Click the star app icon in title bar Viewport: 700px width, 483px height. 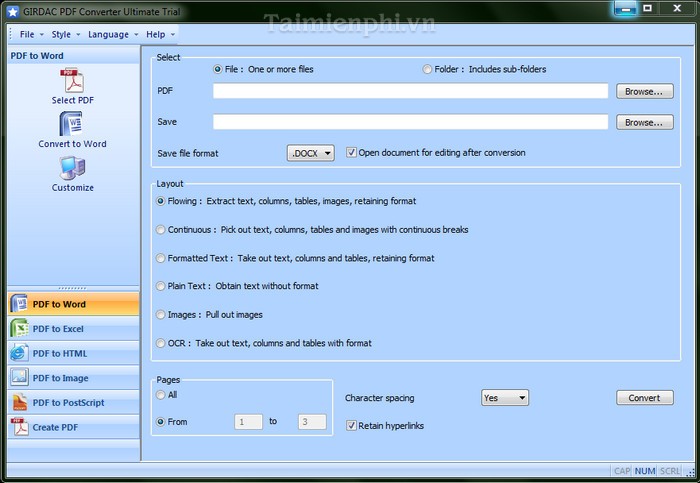12,12
